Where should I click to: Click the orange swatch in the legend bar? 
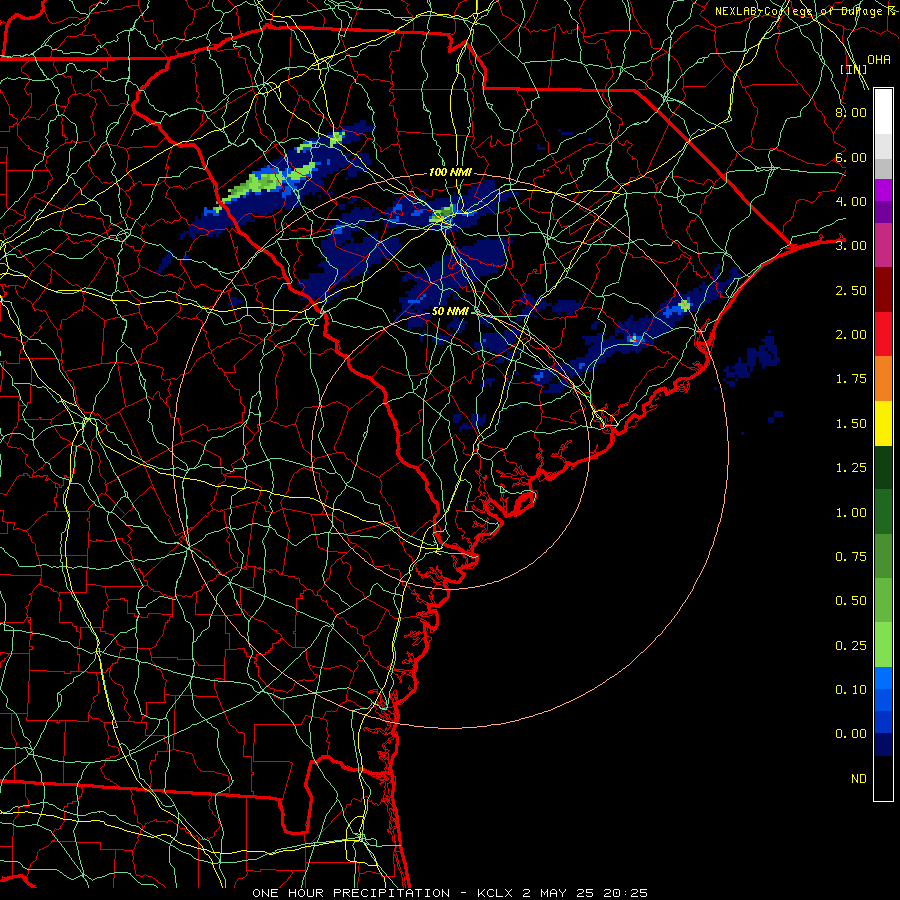(x=883, y=379)
